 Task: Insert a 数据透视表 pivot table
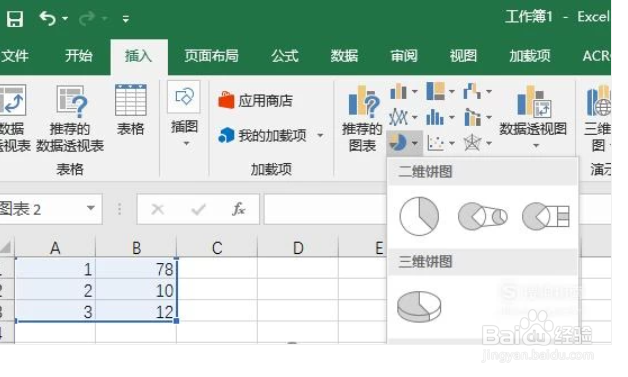point(13,118)
